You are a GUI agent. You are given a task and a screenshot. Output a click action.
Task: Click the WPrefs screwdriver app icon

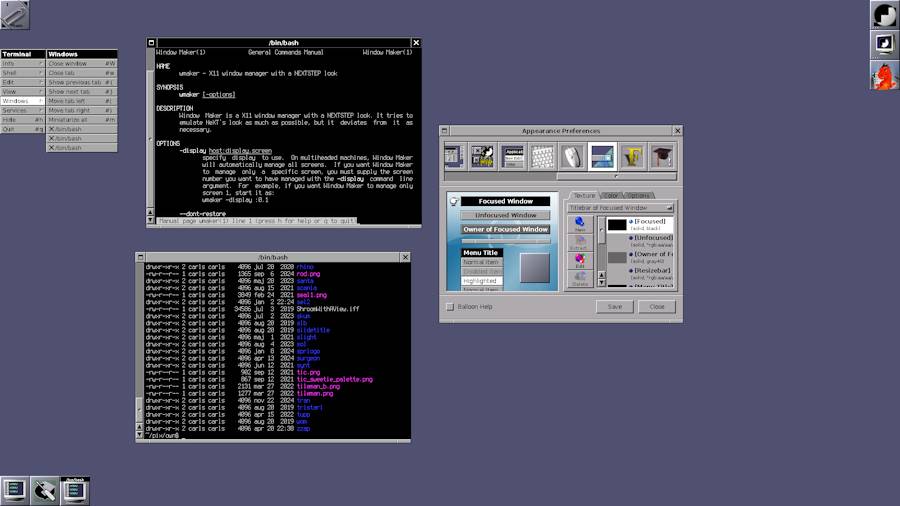coord(44,491)
